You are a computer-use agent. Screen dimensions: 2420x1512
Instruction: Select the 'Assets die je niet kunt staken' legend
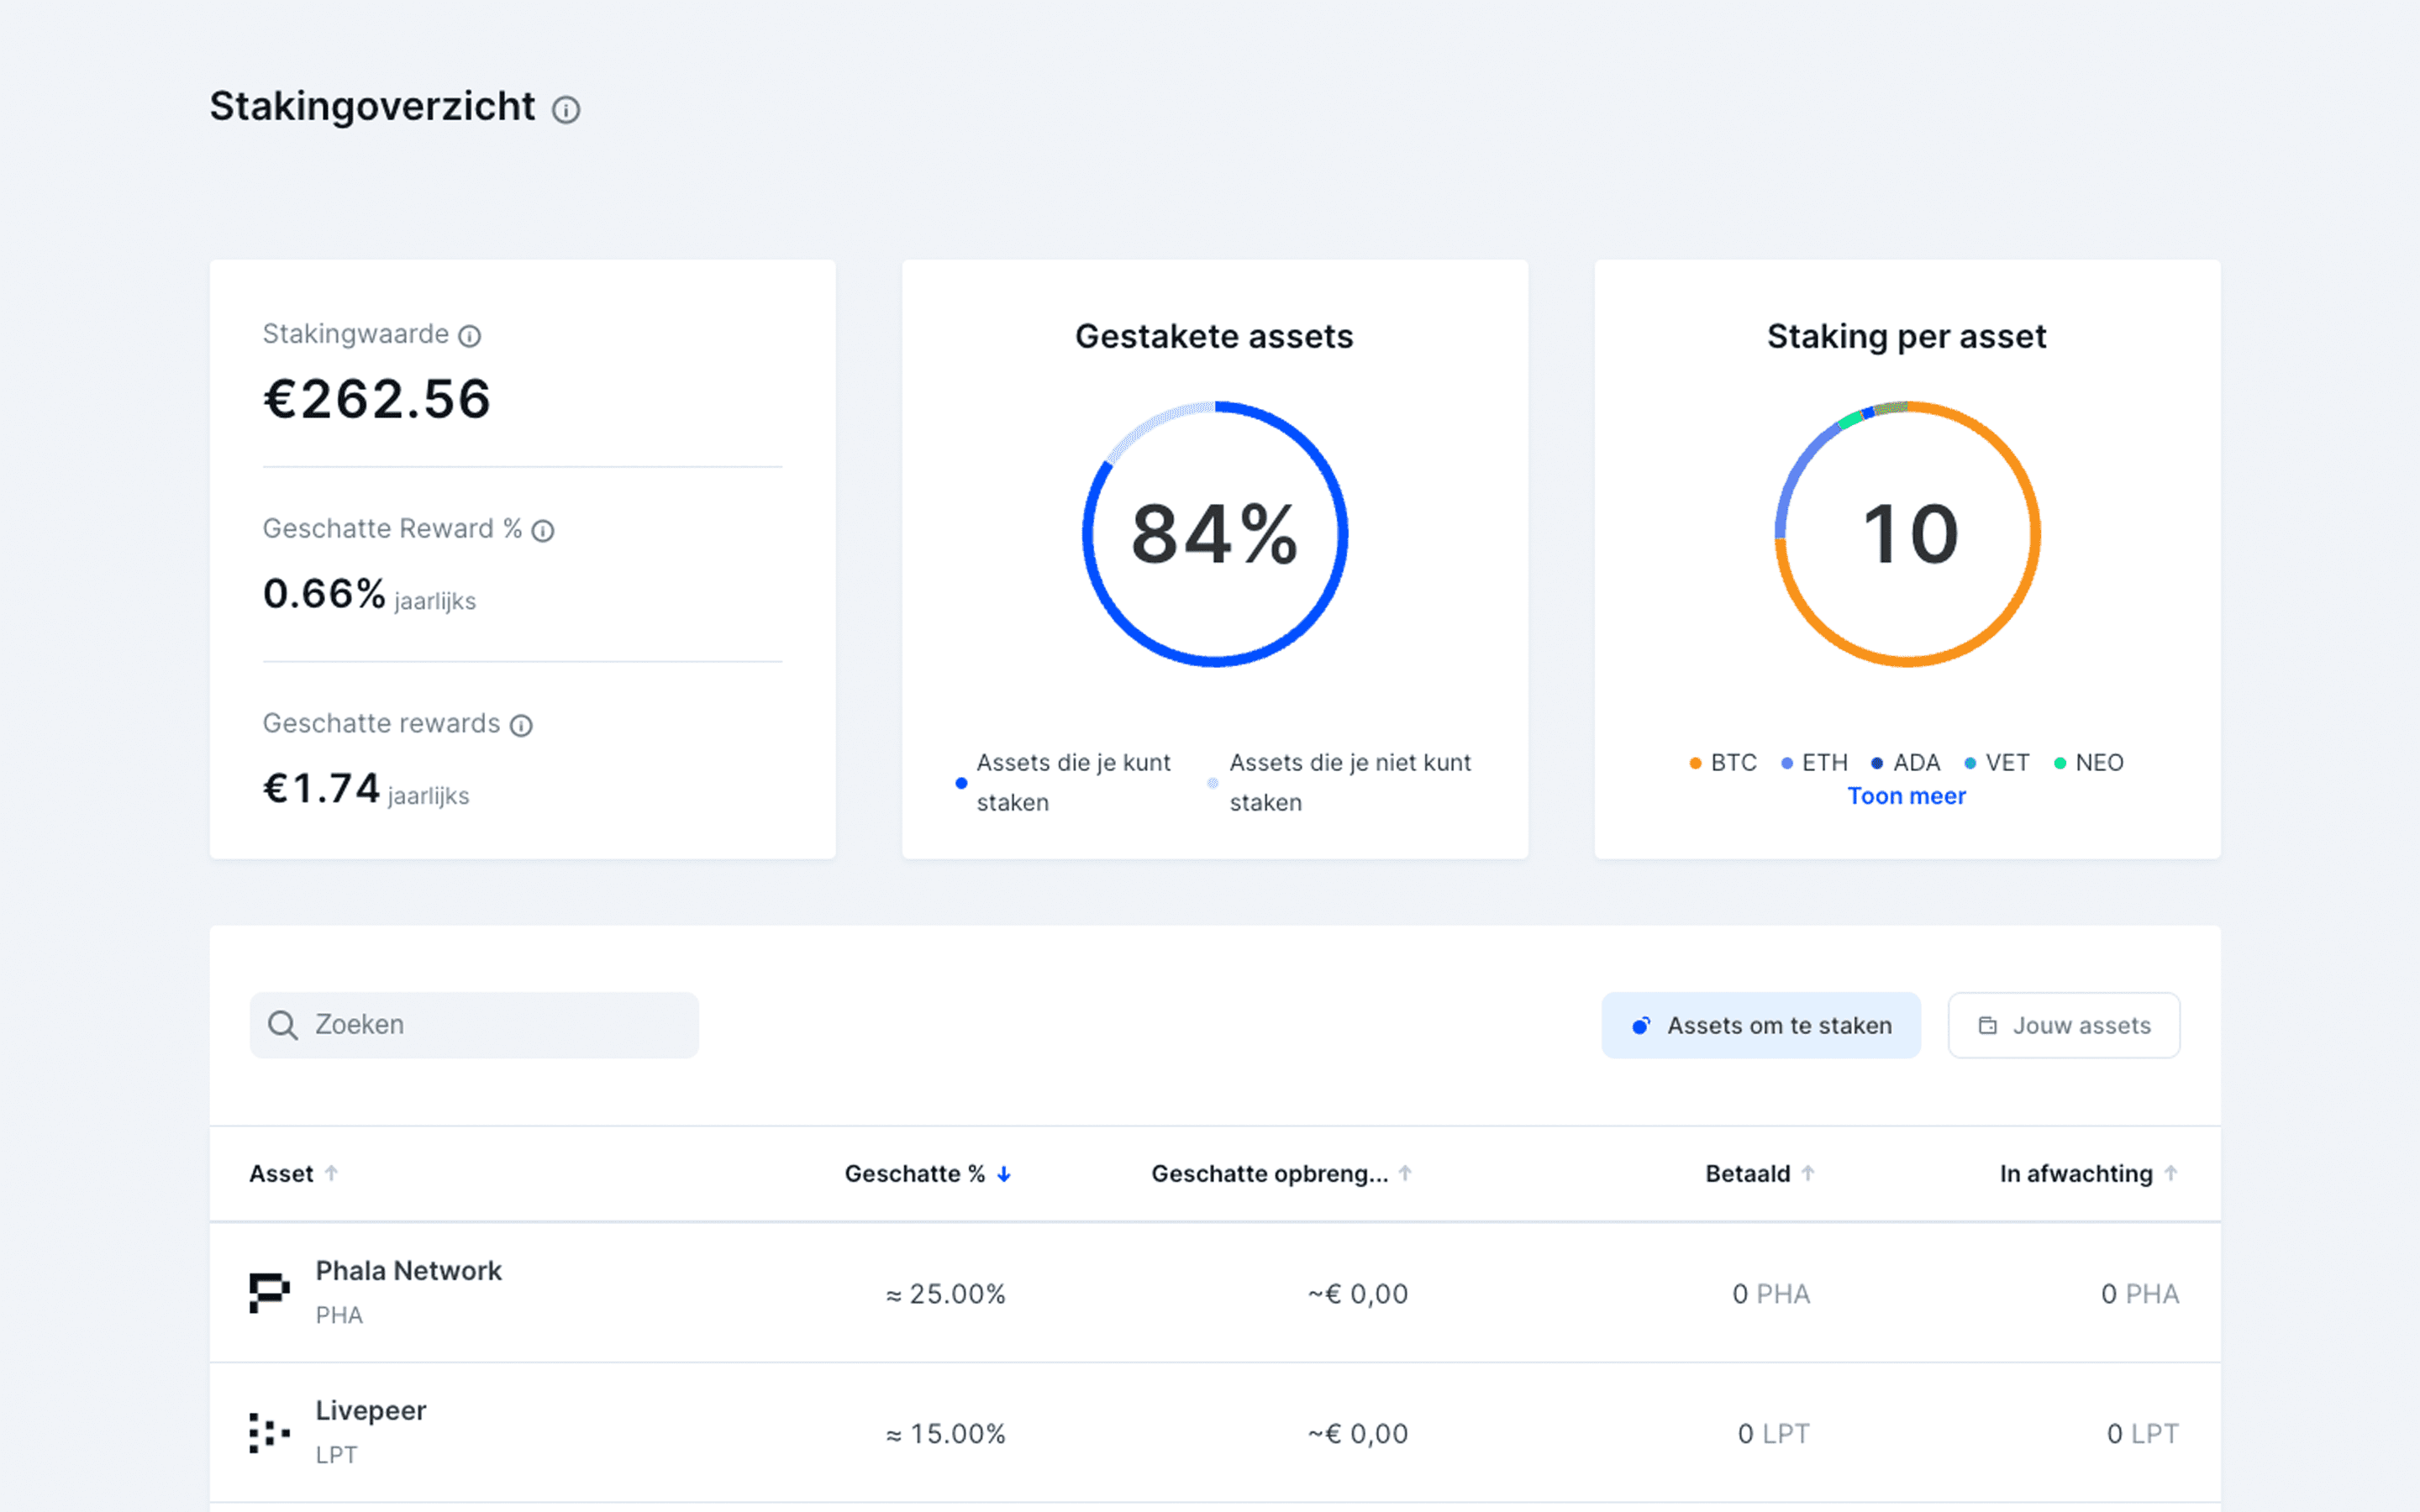1340,782
